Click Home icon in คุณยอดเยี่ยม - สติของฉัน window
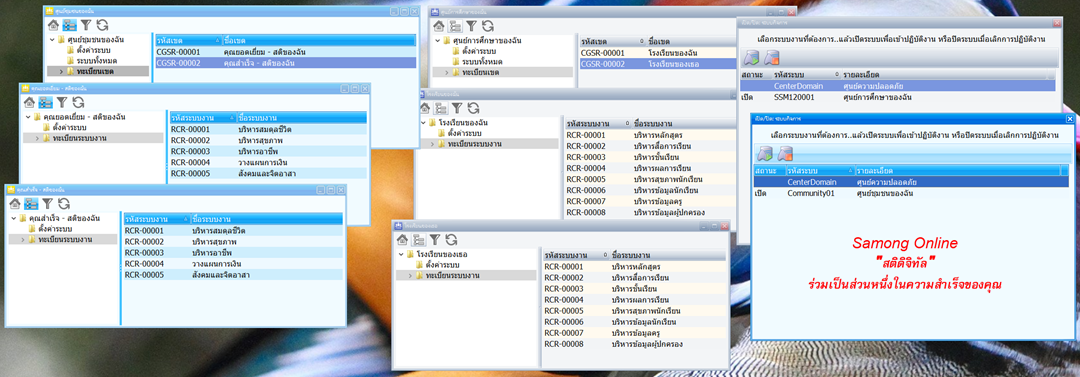This screenshot has width=1080, height=377. pos(29,102)
